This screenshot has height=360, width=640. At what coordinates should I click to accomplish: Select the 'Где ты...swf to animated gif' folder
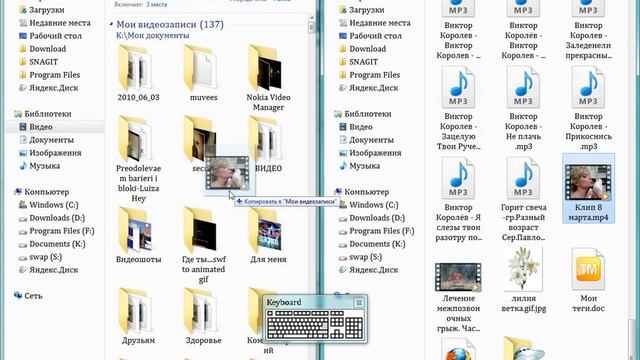(203, 245)
